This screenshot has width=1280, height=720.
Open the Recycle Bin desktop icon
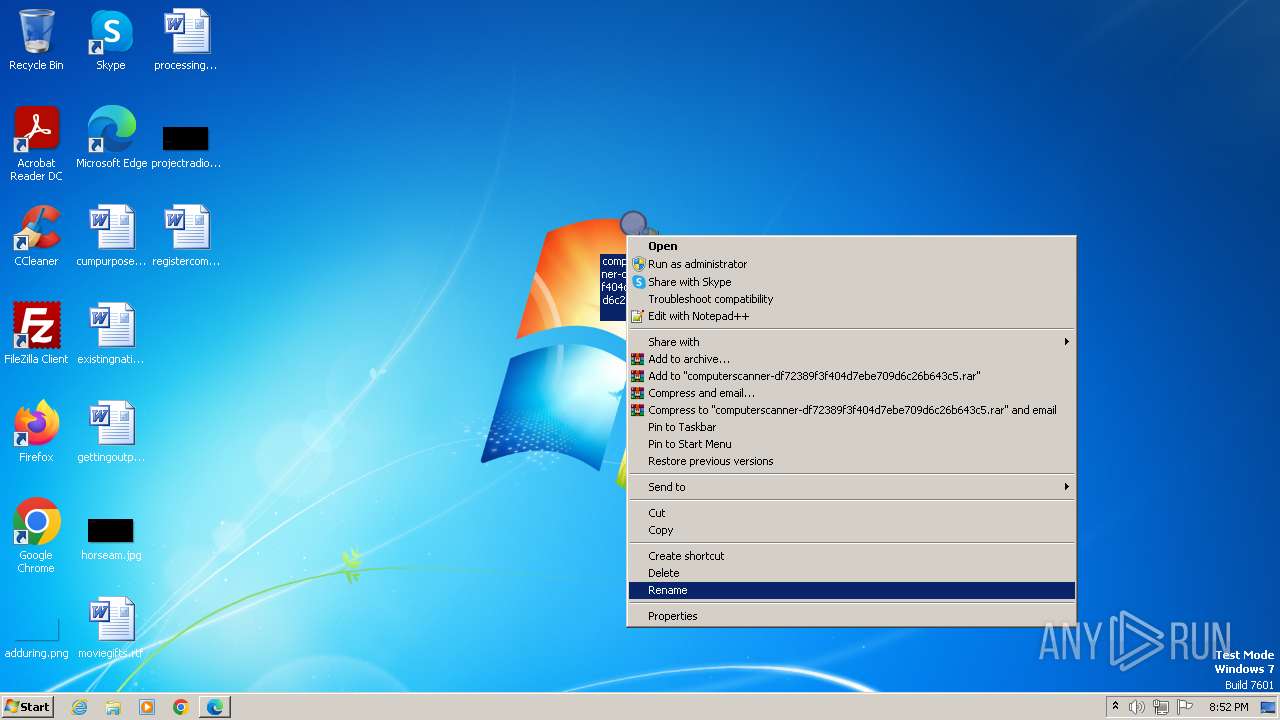click(36, 40)
